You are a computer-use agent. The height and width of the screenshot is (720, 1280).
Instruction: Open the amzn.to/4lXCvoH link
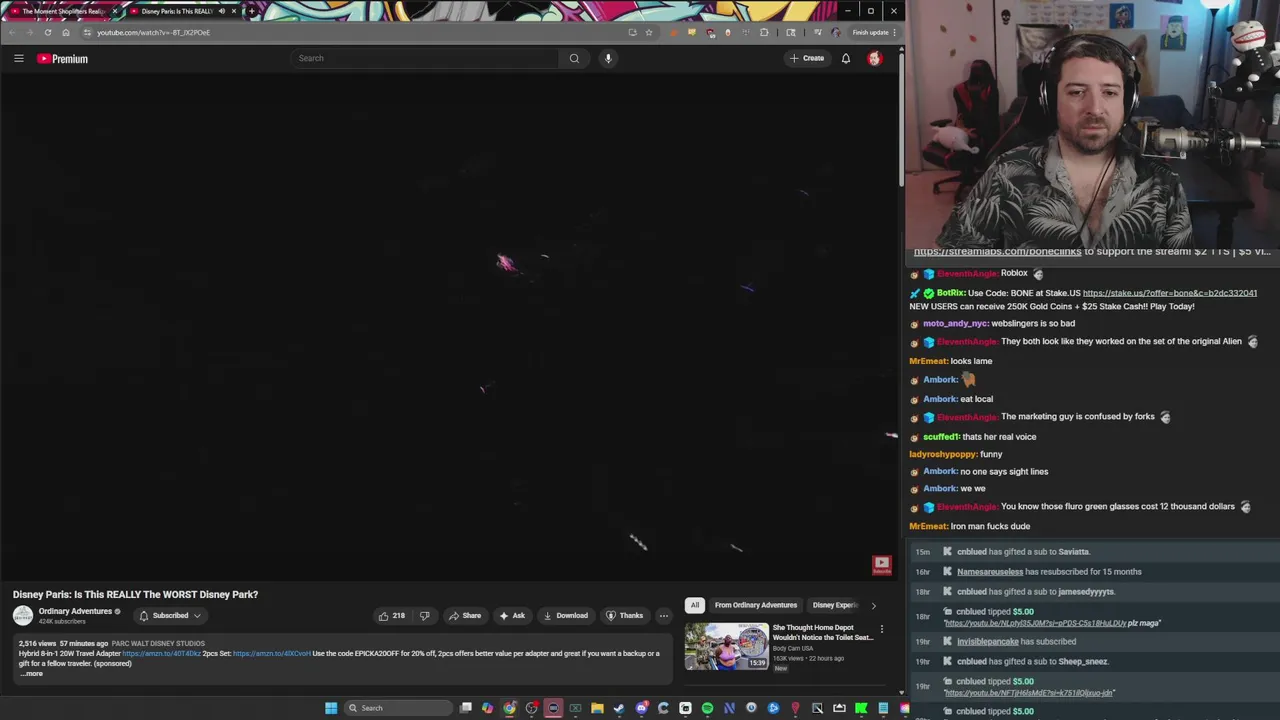271,654
